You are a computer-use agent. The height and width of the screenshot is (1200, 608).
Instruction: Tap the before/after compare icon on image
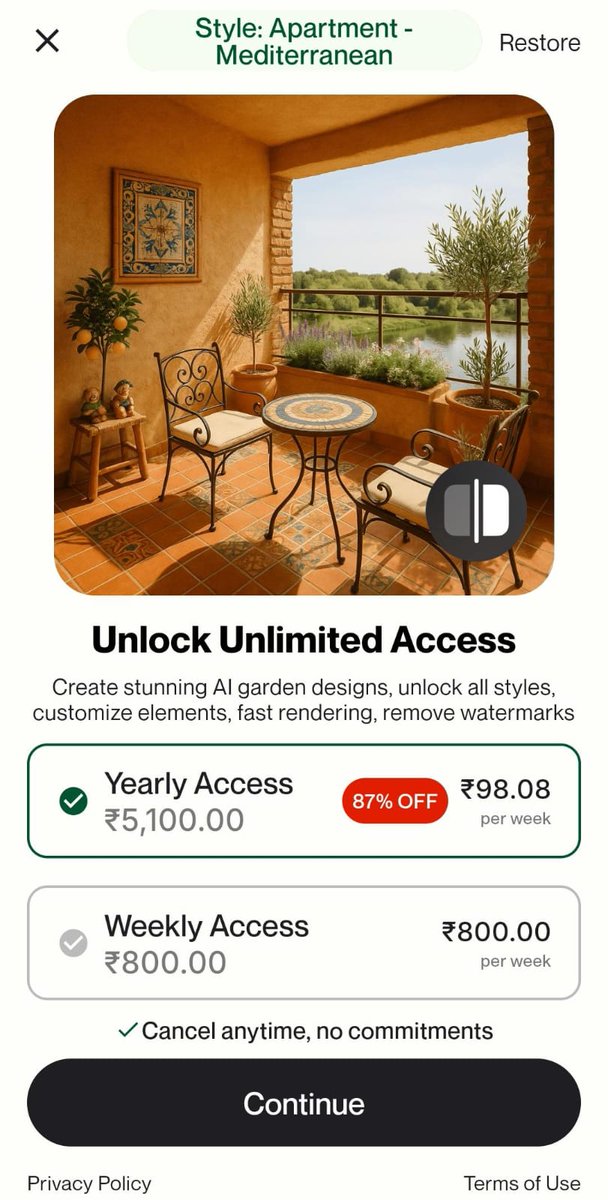tap(476, 510)
